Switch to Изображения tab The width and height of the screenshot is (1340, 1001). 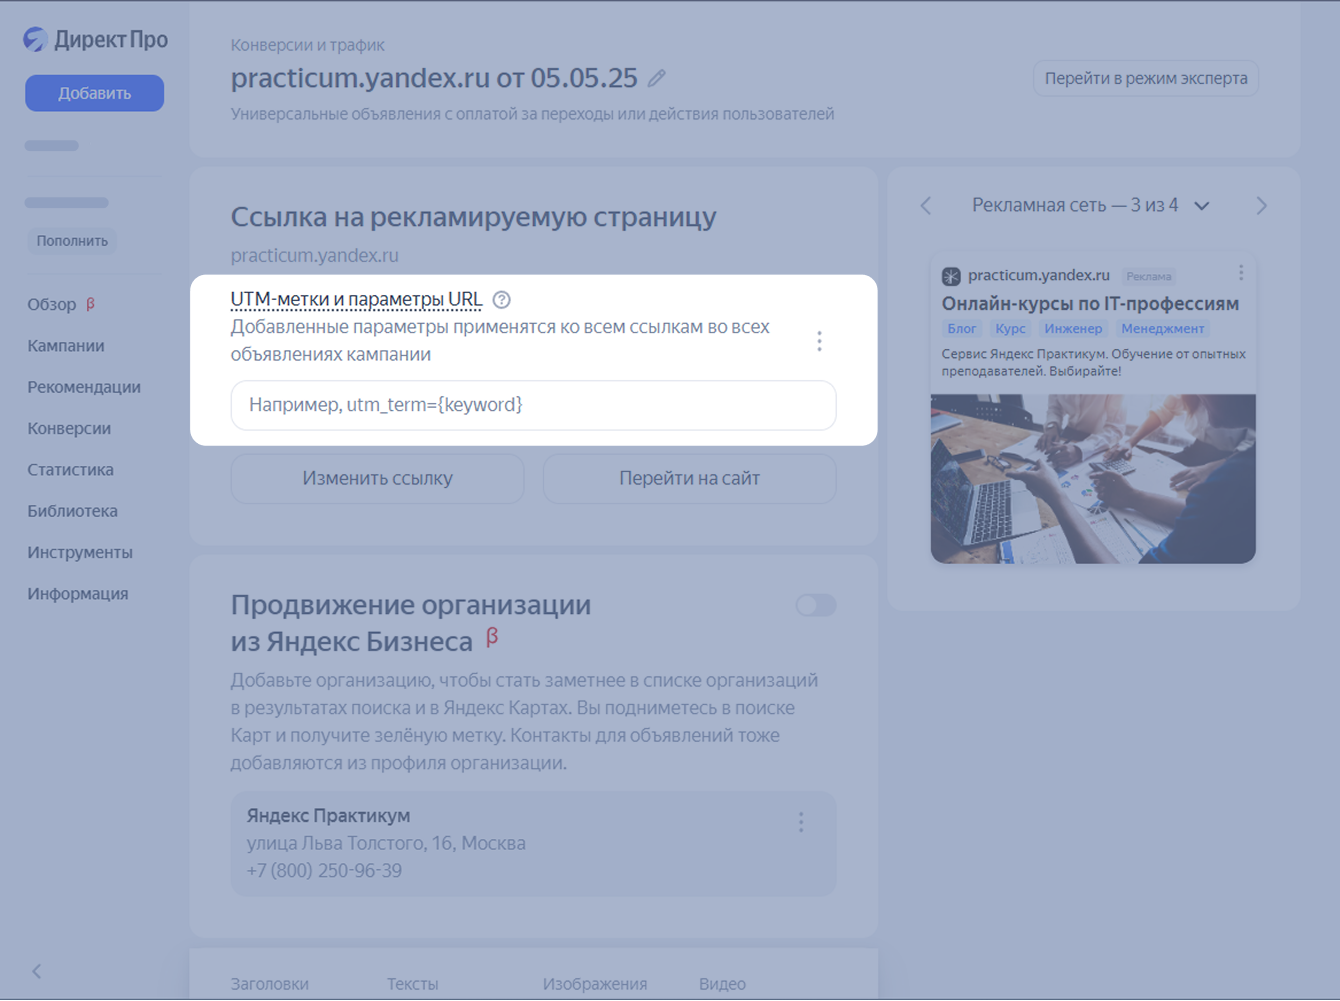coord(595,984)
